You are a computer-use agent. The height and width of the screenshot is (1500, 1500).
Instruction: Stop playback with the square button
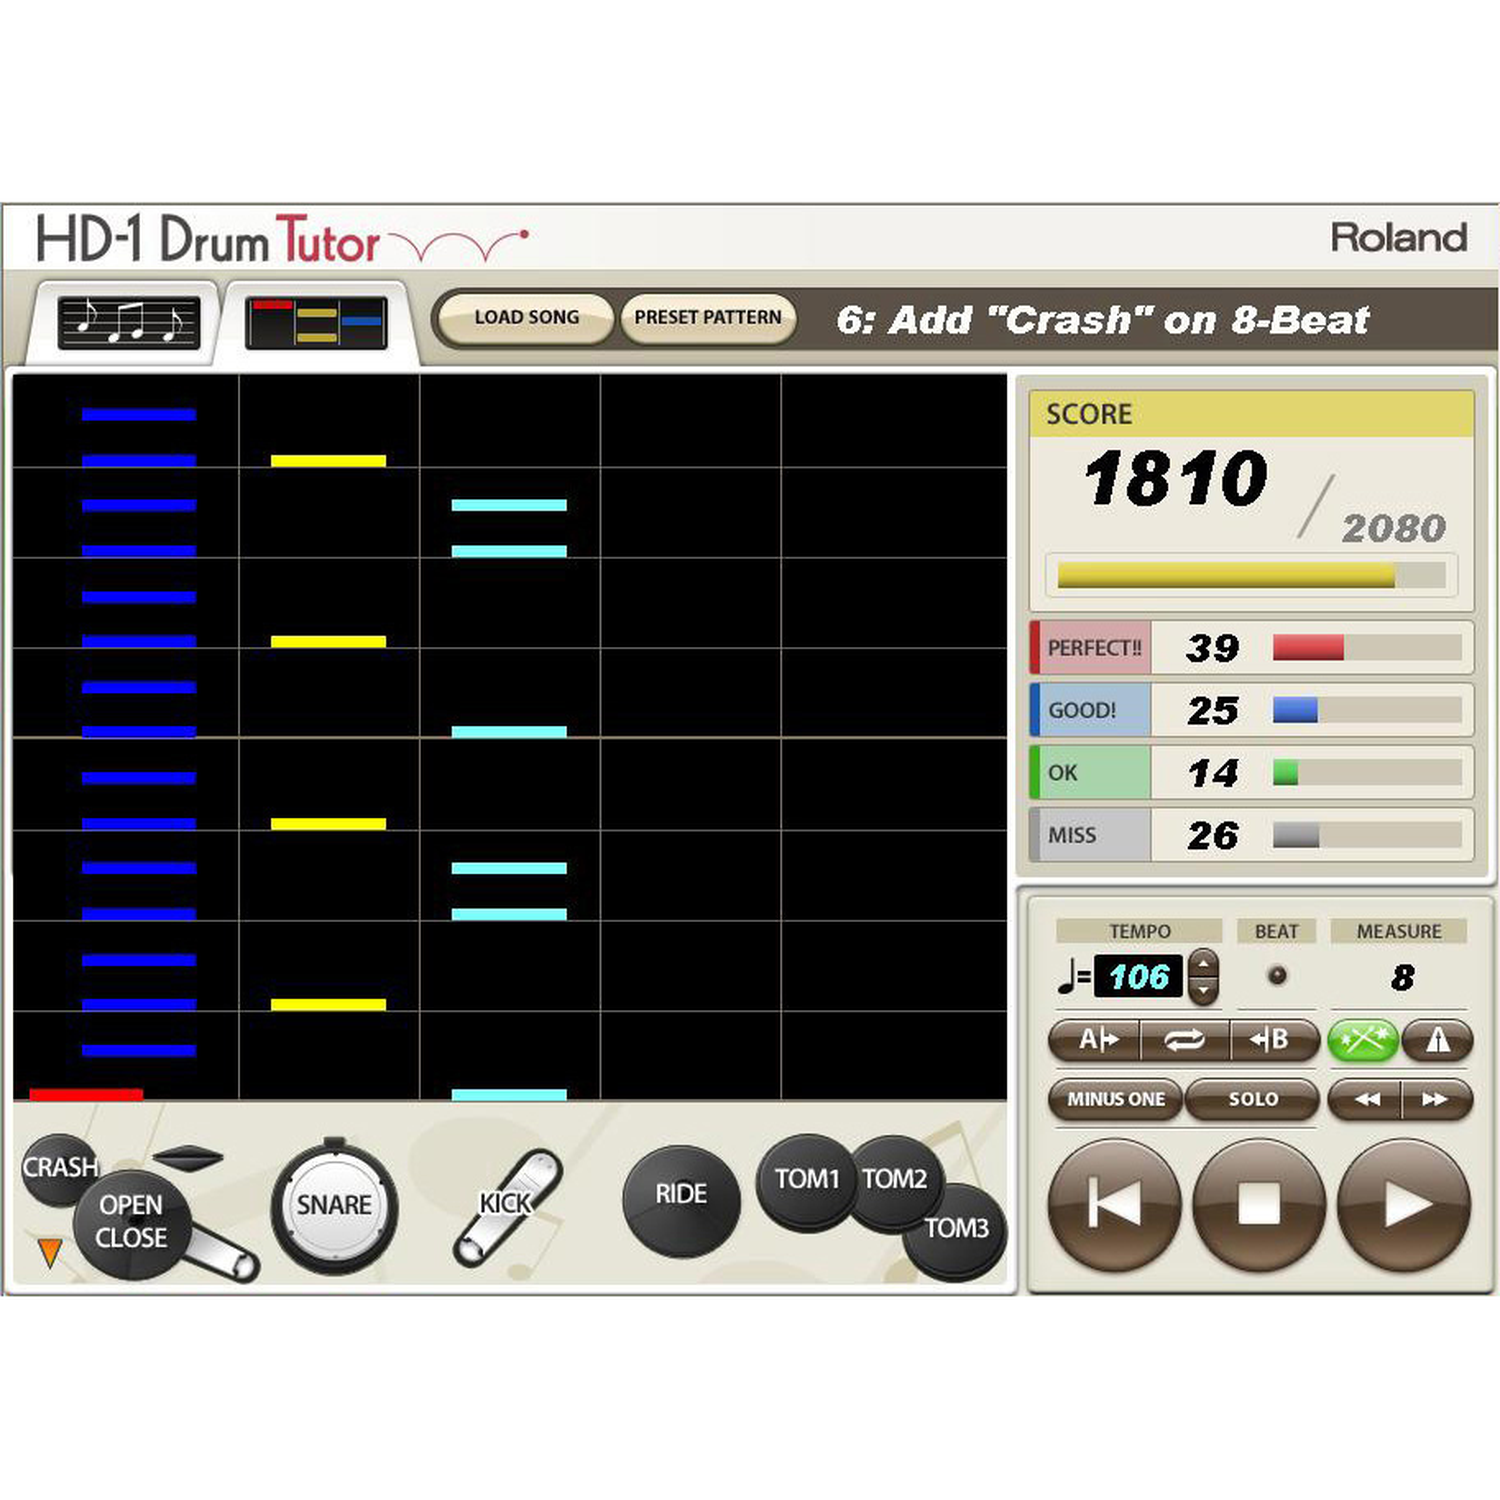tap(1259, 1204)
